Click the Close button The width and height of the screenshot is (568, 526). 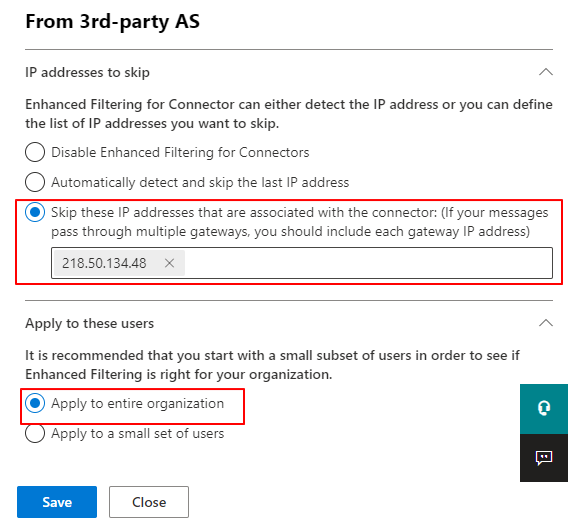(x=149, y=502)
